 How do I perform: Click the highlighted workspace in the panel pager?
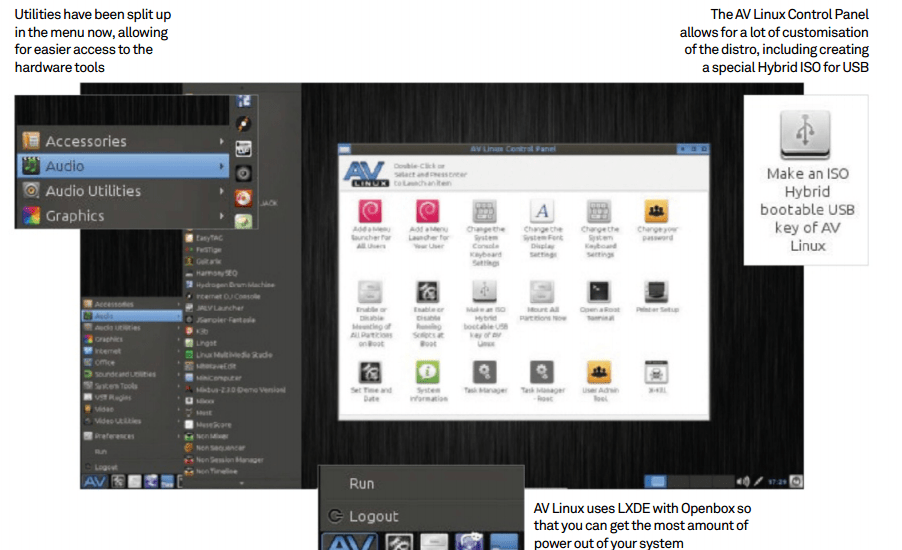pyautogui.click(x=655, y=481)
